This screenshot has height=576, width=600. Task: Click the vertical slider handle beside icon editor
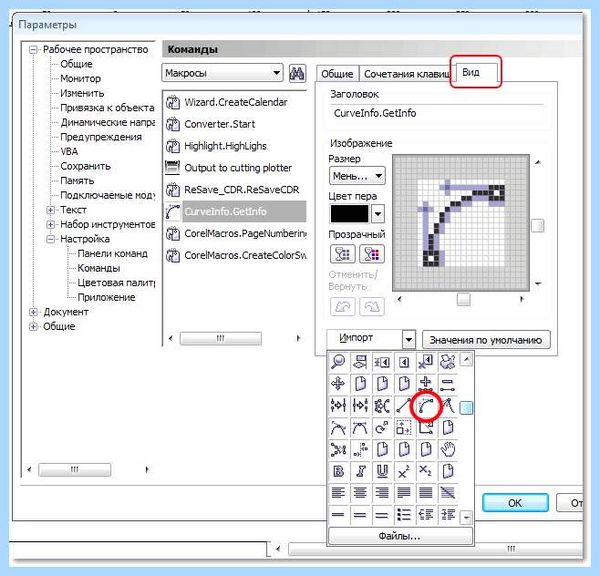(x=538, y=226)
